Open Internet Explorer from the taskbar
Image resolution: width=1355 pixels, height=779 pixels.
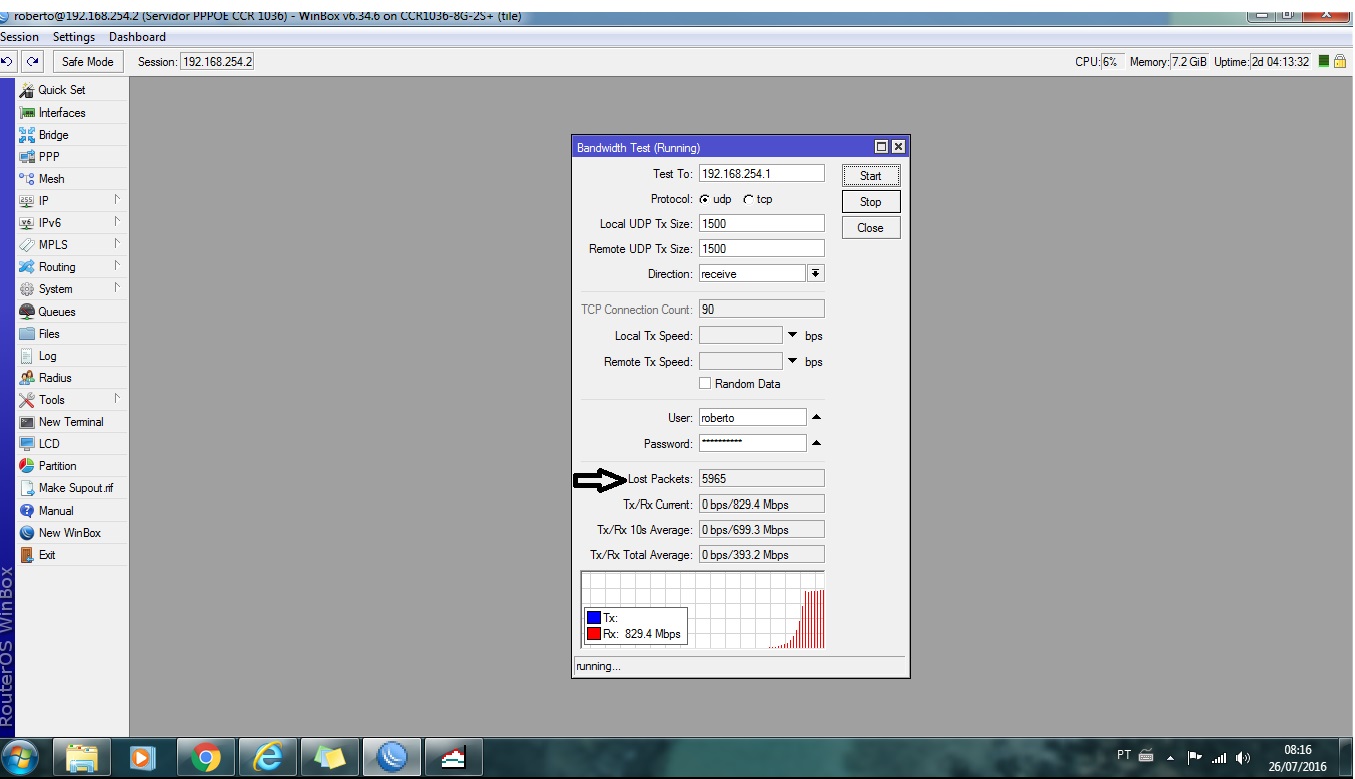268,758
